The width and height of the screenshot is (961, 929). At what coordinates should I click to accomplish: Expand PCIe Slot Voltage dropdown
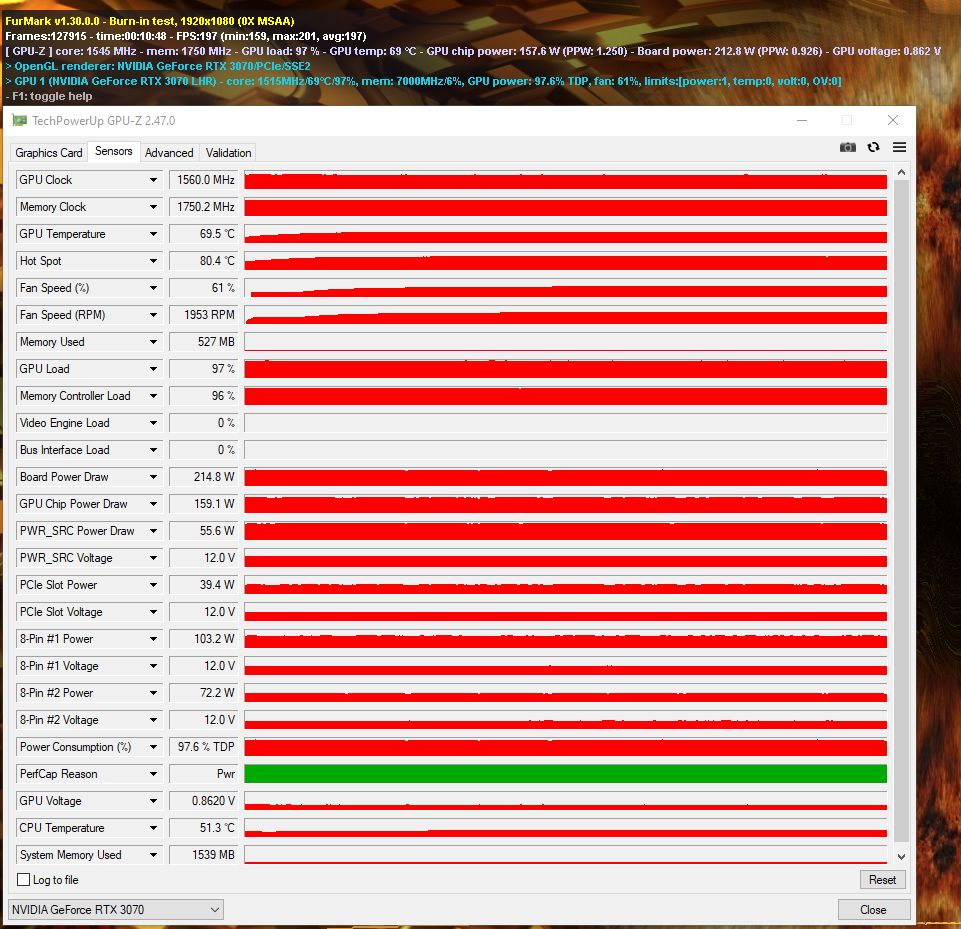click(153, 612)
